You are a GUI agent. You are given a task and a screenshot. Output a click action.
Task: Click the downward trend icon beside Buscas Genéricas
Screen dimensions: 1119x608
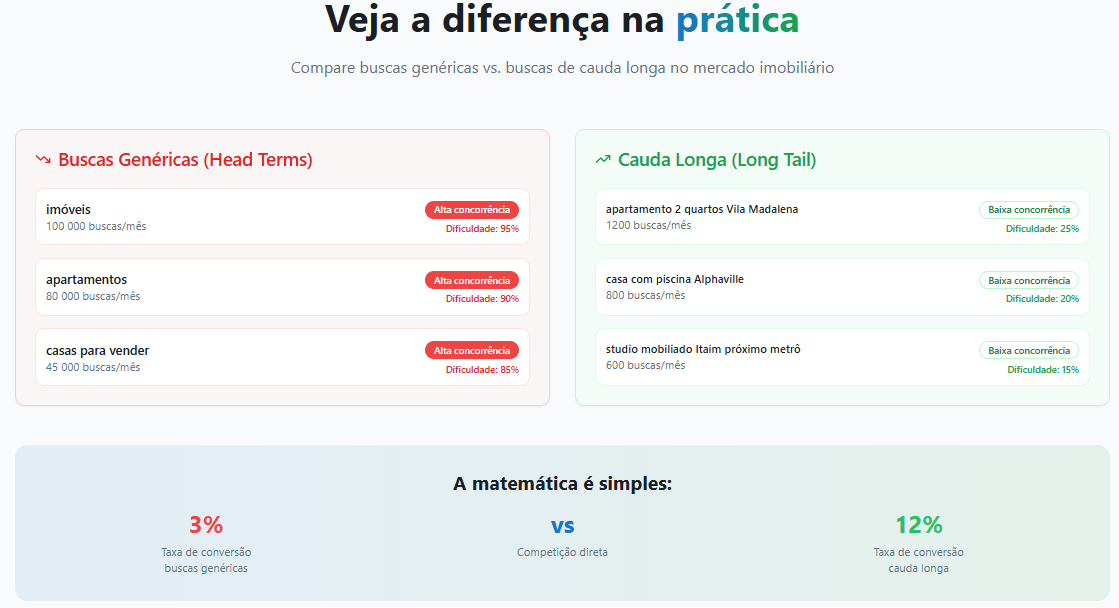(x=43, y=159)
